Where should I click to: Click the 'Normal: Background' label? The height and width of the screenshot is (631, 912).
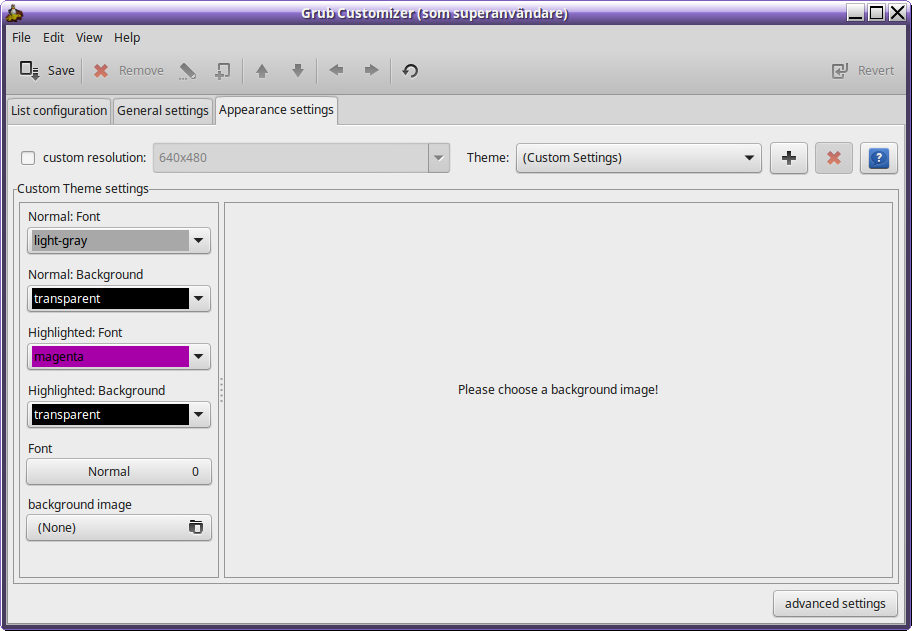(86, 274)
